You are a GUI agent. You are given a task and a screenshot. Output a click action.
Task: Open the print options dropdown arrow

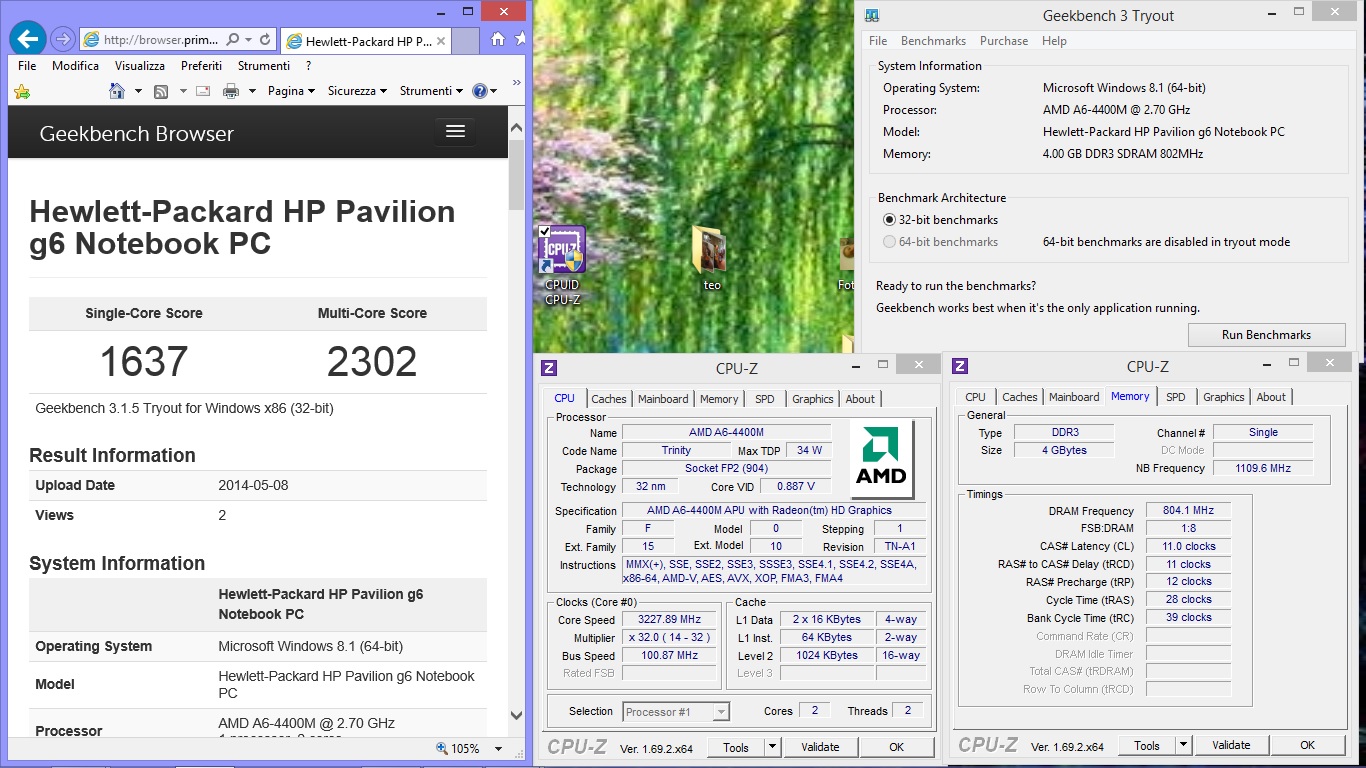tap(252, 91)
